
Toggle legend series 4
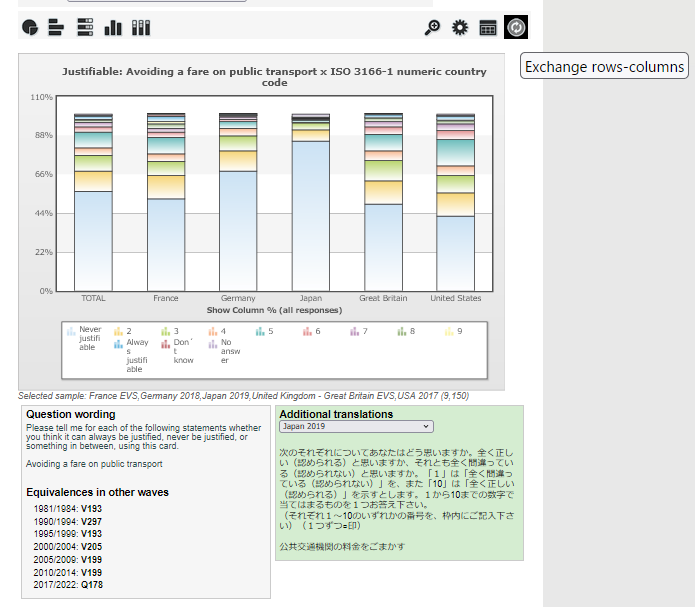point(218,331)
